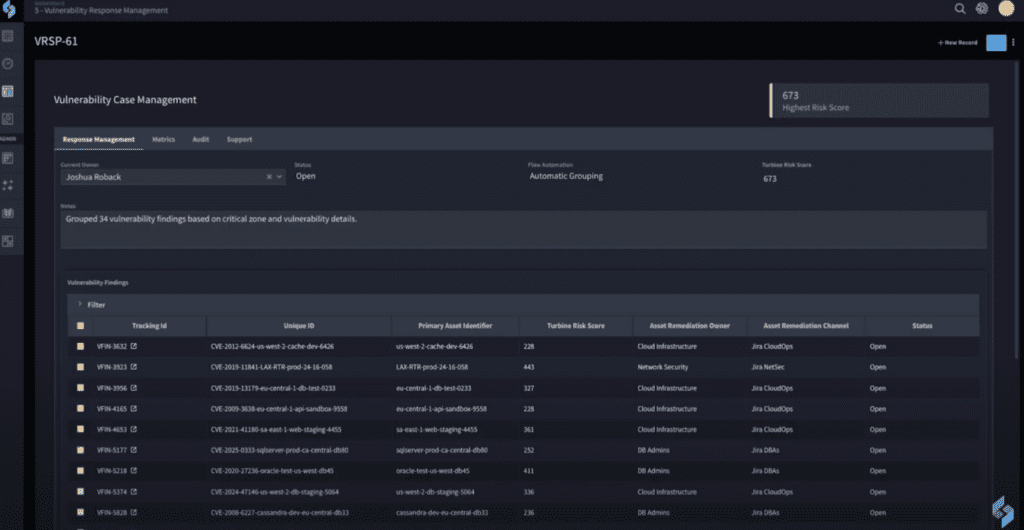Sort by the Tracking Id column header
Screen dimensions: 1024x530
coord(150,326)
